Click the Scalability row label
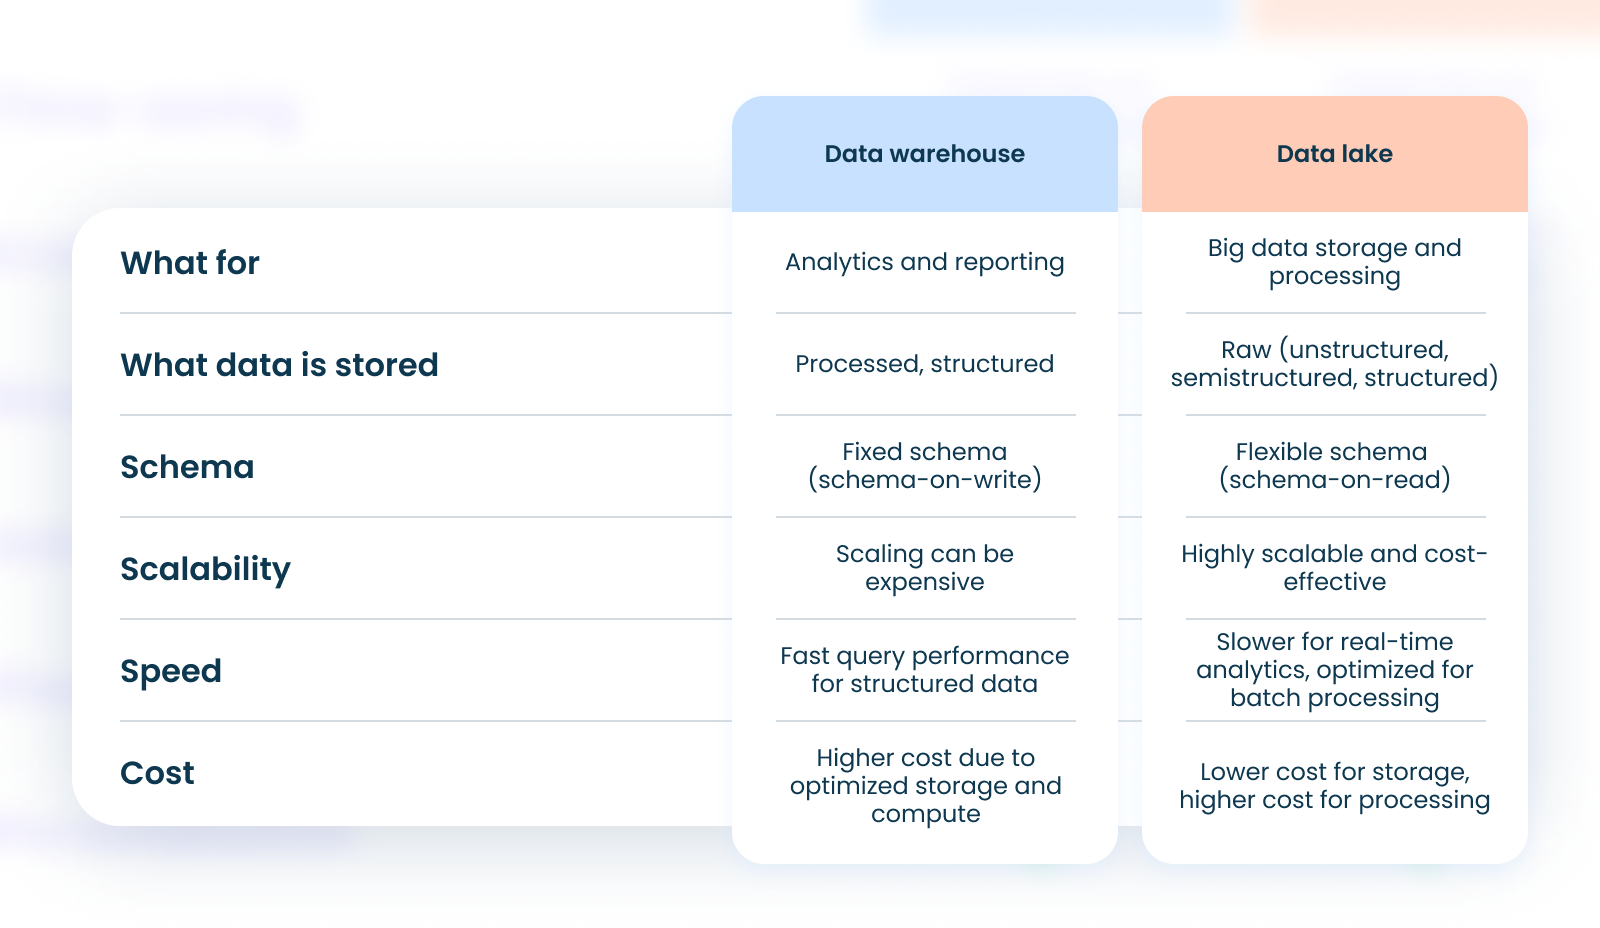The height and width of the screenshot is (928, 1600). click(205, 569)
